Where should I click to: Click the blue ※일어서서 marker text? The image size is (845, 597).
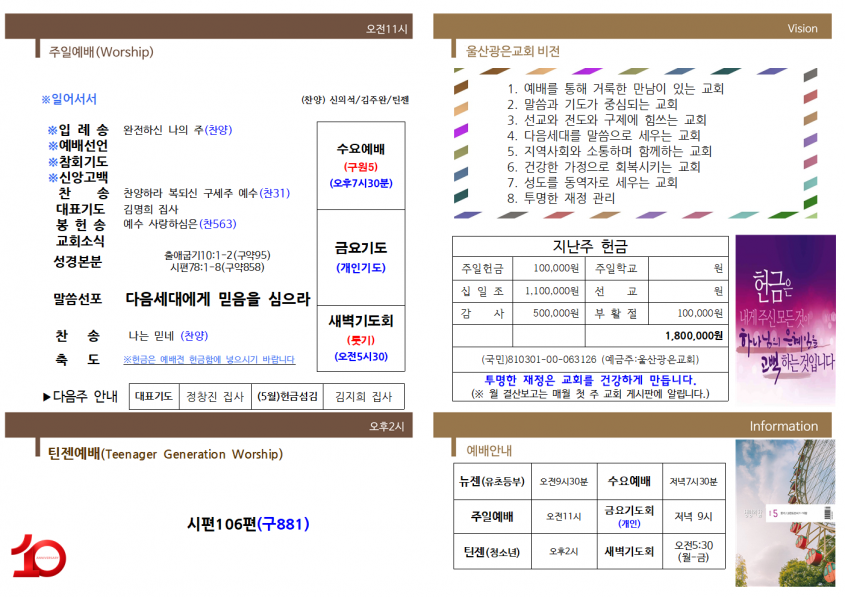[69, 99]
